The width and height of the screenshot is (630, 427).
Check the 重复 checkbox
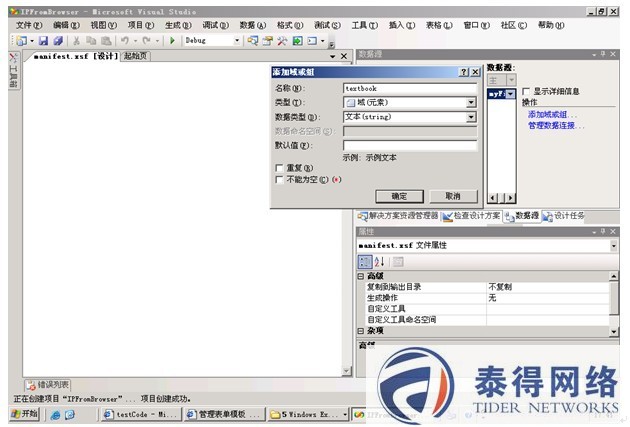pos(279,168)
